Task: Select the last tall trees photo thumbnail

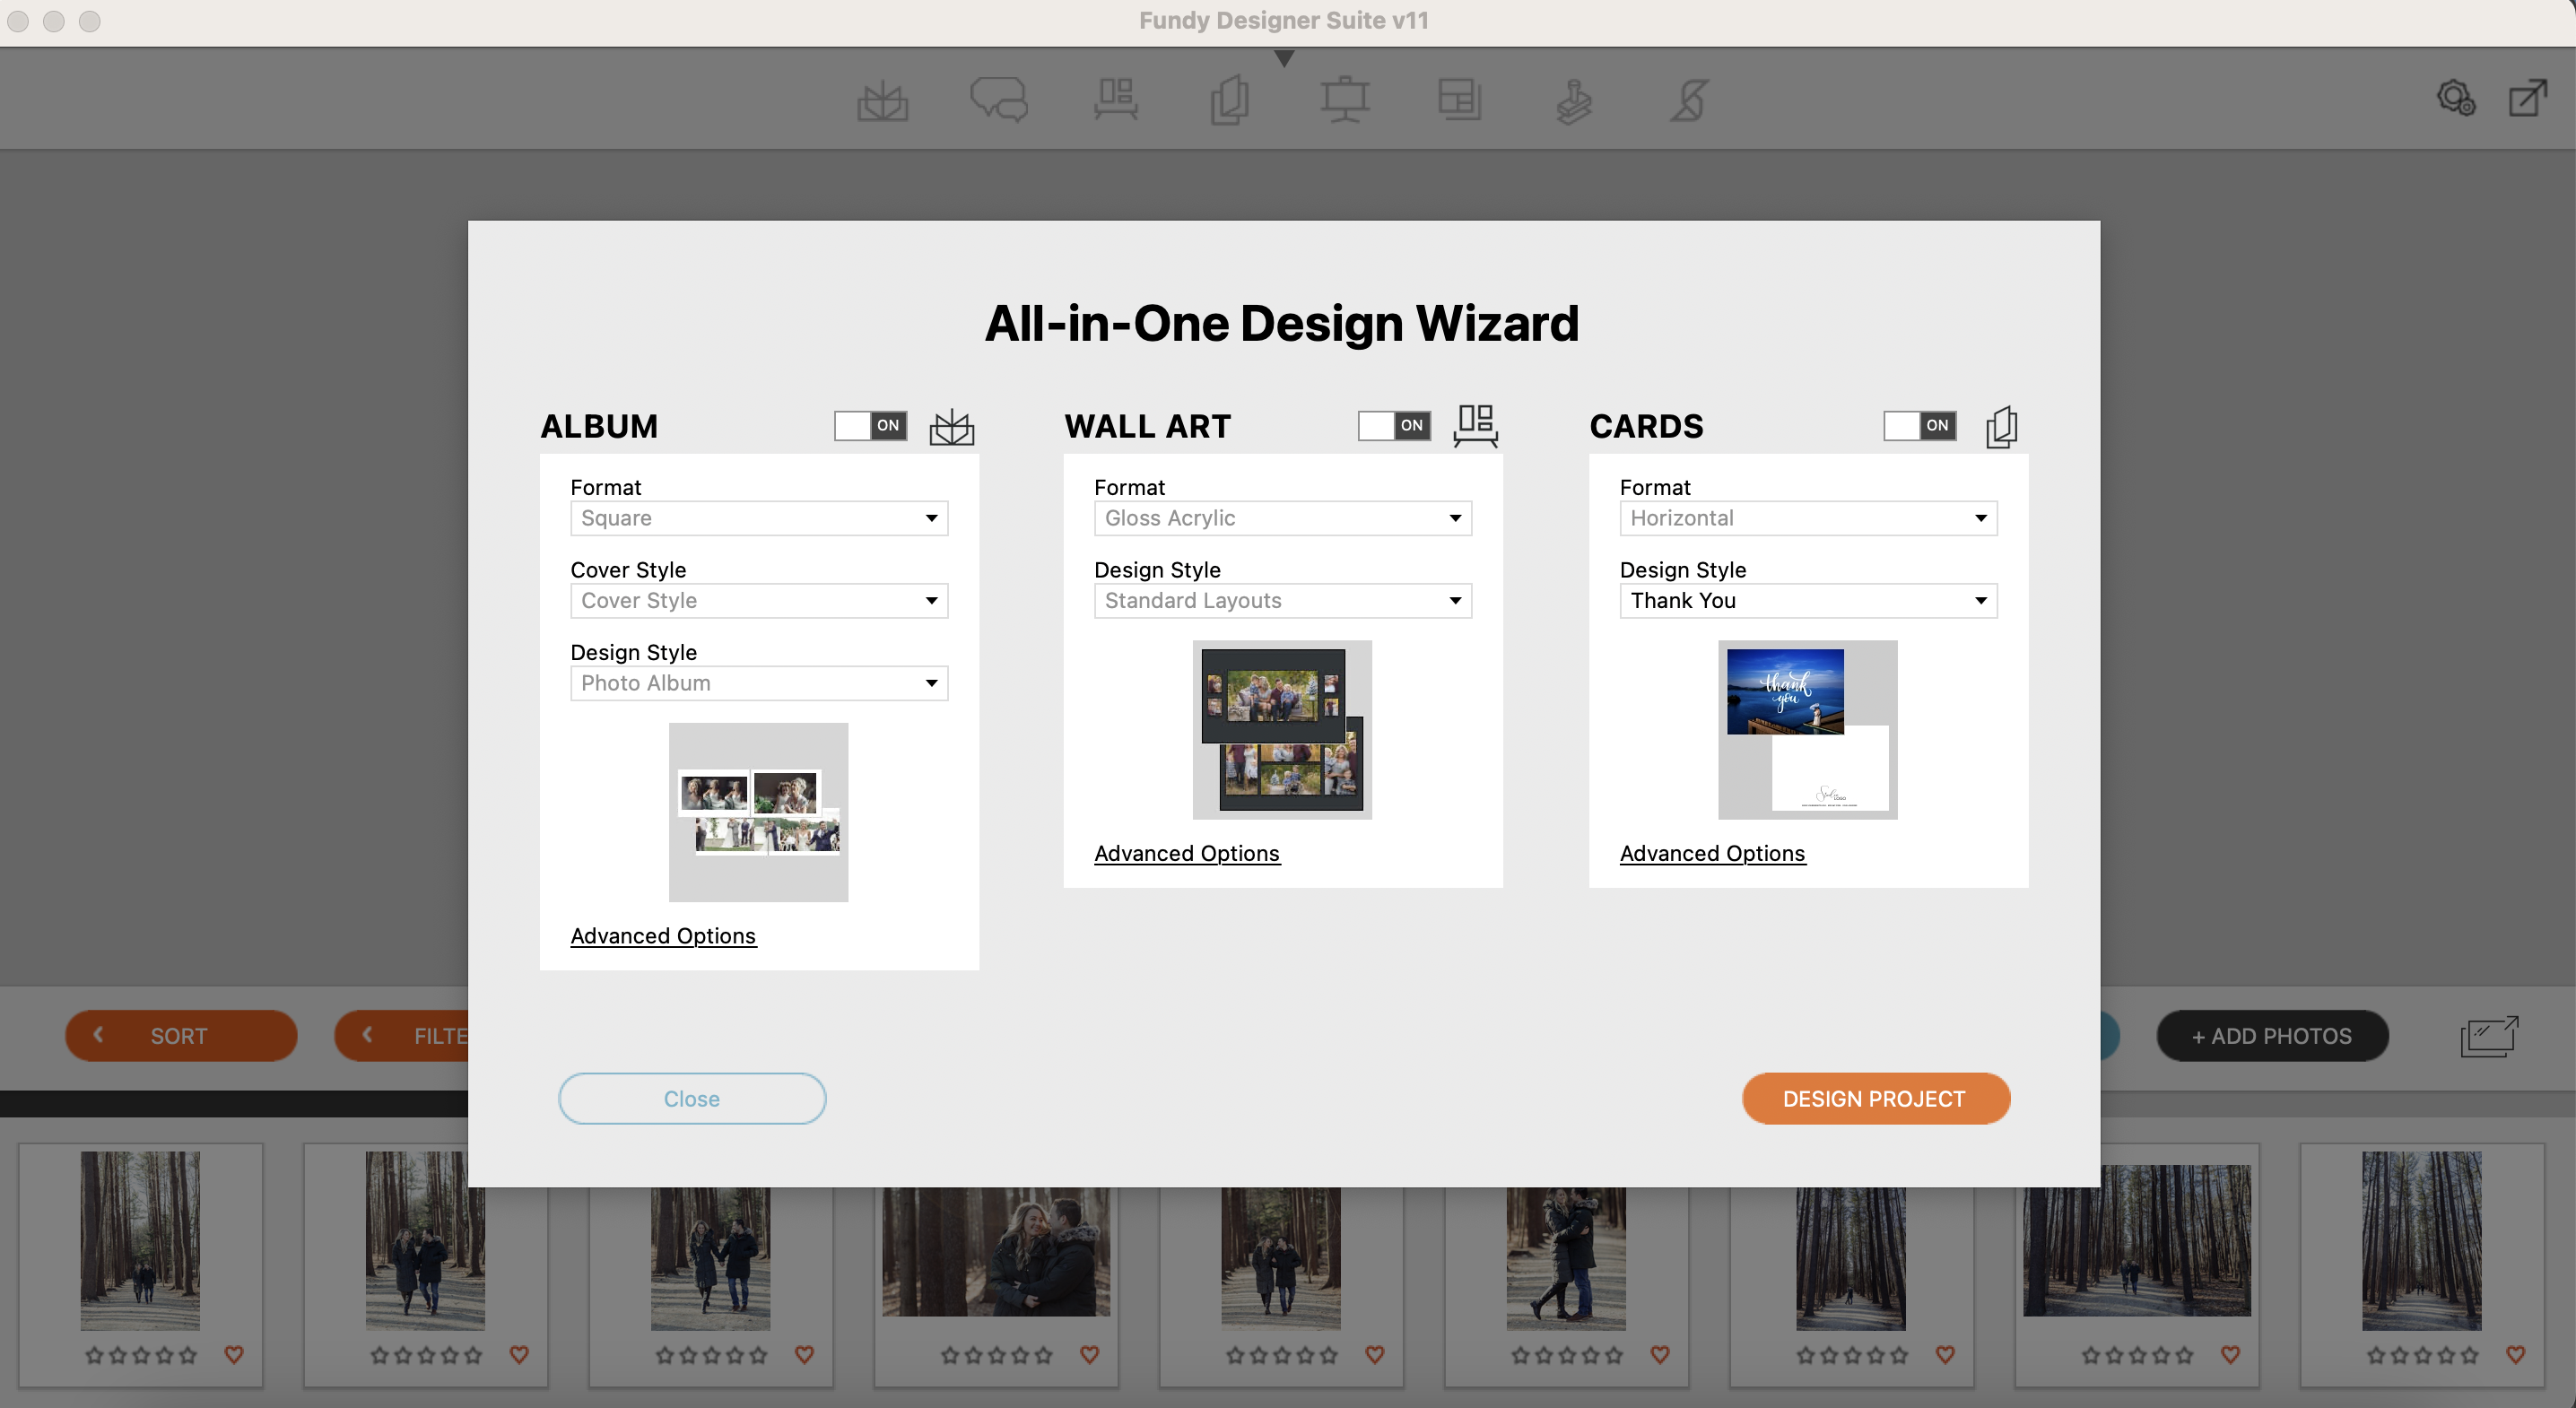Action: (2421, 1241)
